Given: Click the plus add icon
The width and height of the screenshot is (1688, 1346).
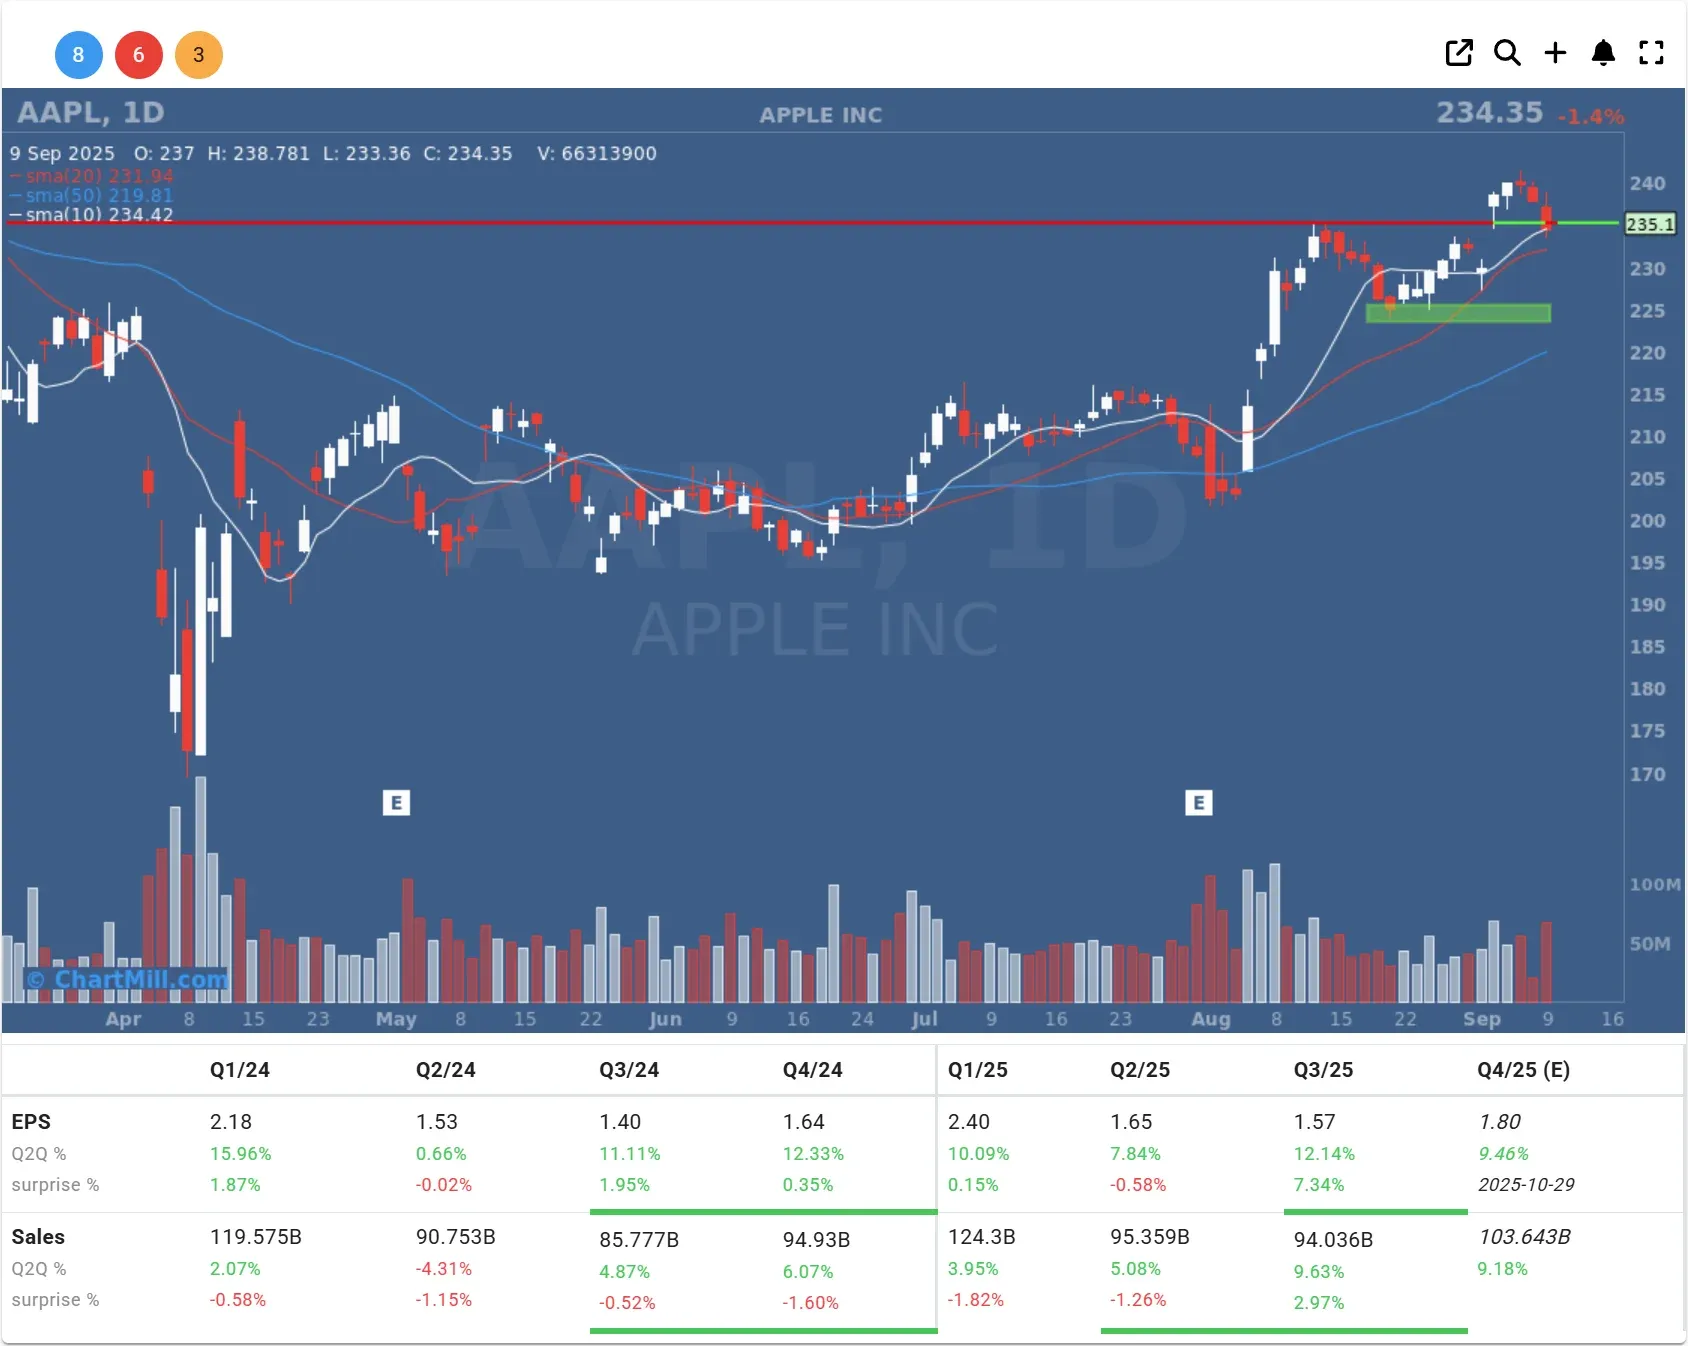Looking at the screenshot, I should (x=1555, y=53).
